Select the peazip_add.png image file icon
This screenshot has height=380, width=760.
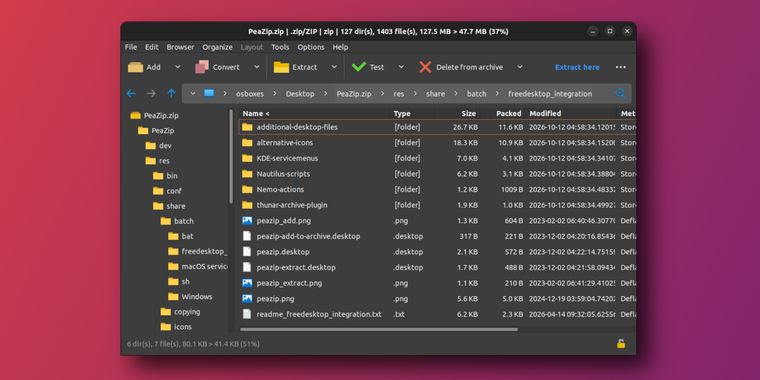[247, 221]
